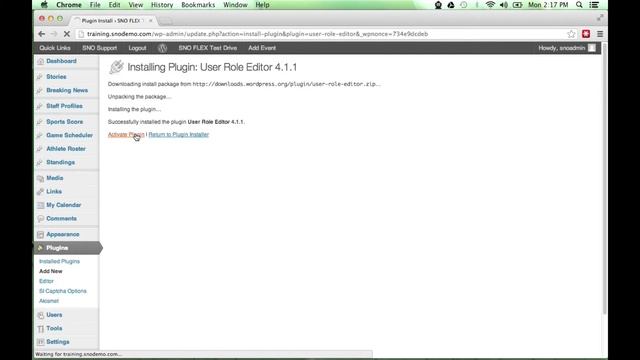The image size is (640, 360).
Task: Click the Standings pin icon
Action: coord(40,162)
